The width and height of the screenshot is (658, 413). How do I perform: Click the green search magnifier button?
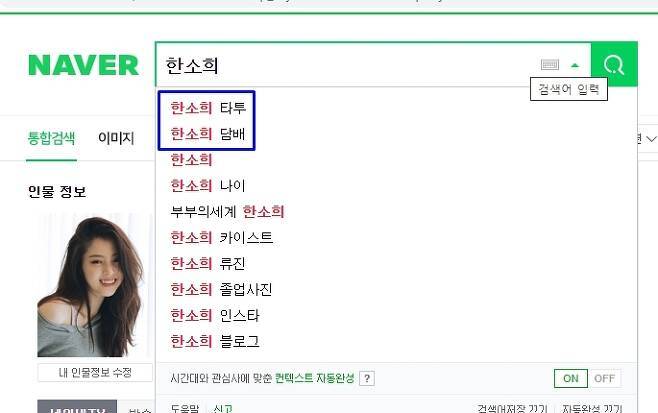(614, 64)
